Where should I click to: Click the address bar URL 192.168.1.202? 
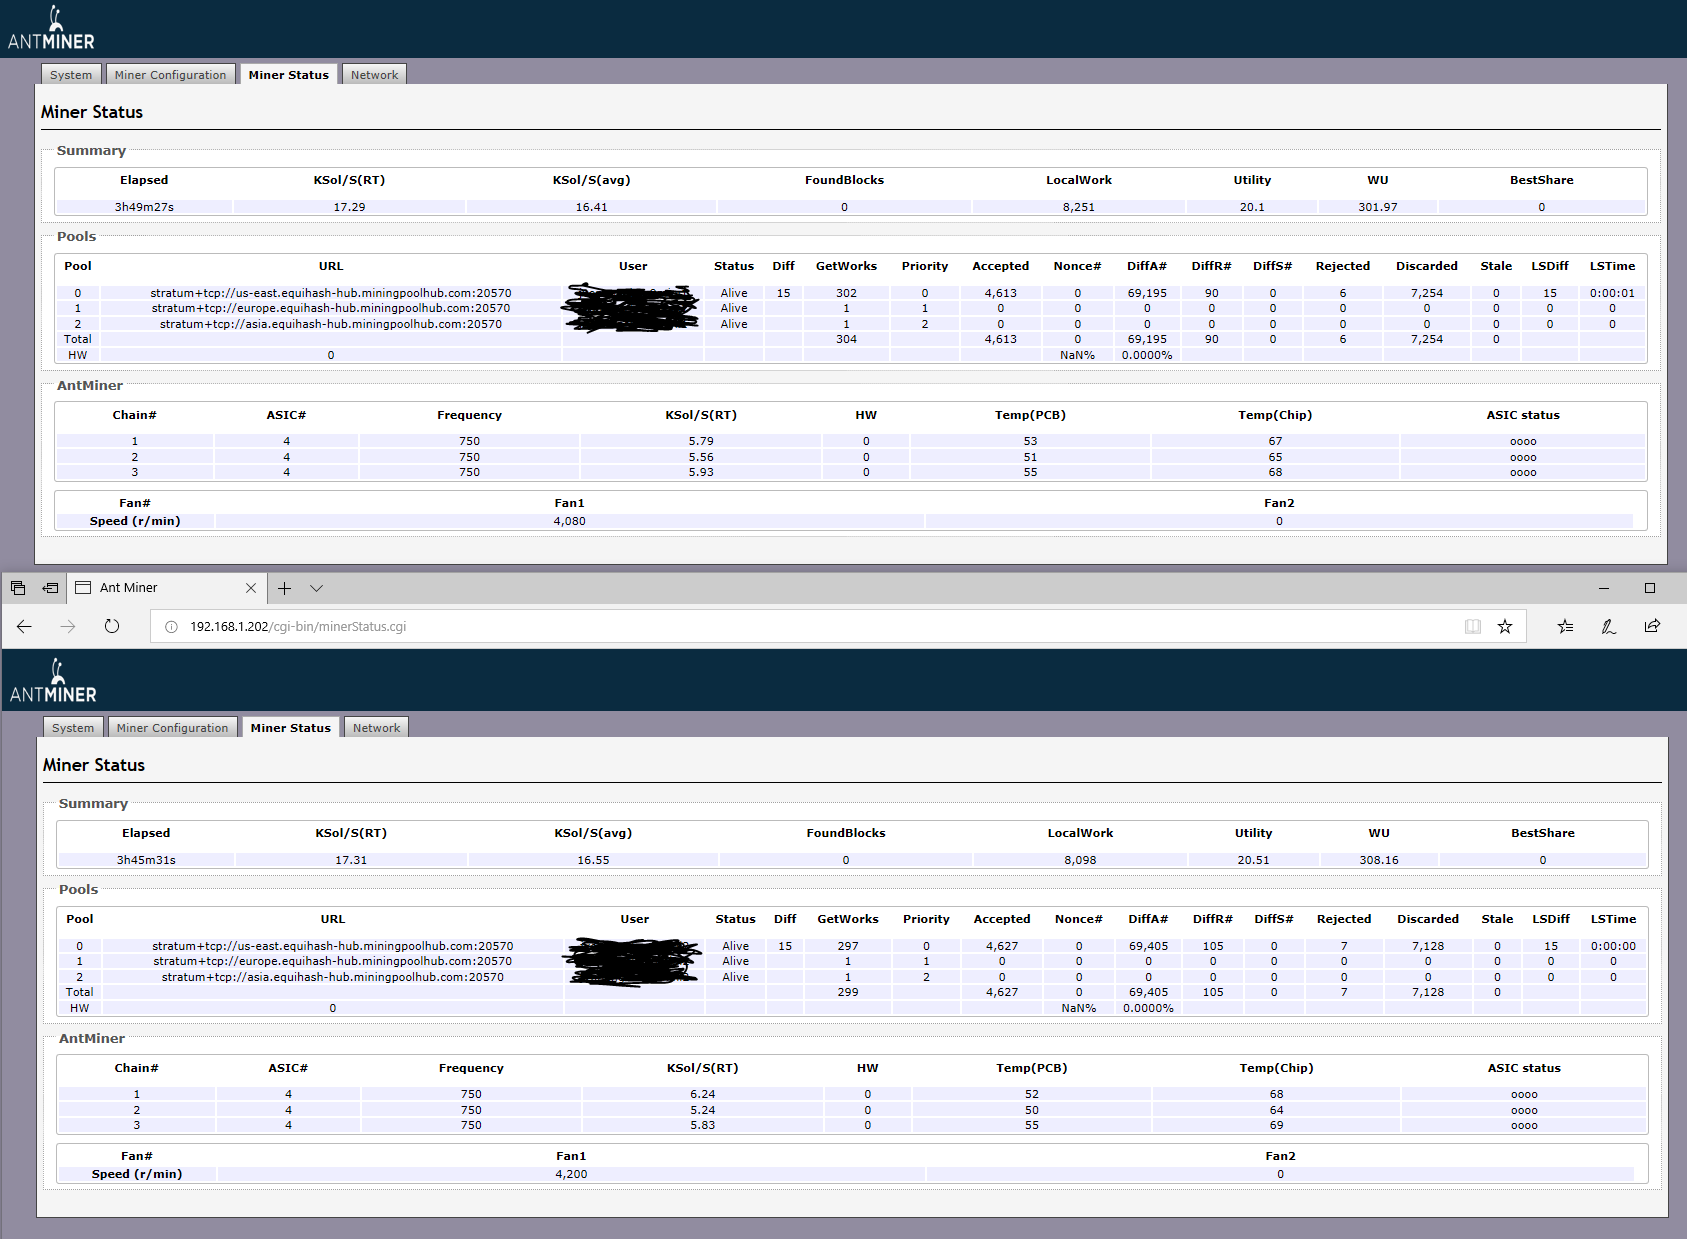(x=298, y=627)
